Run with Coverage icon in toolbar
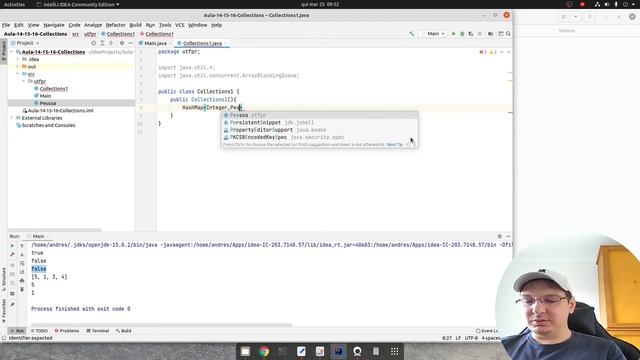This screenshot has width=640, height=360. 471,34
